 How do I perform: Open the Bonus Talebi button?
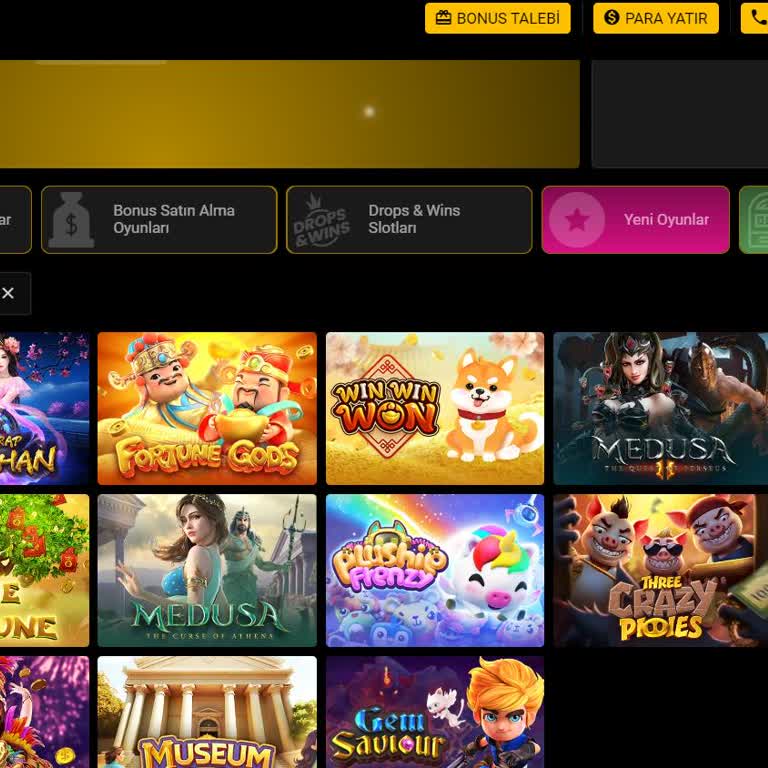click(498, 18)
